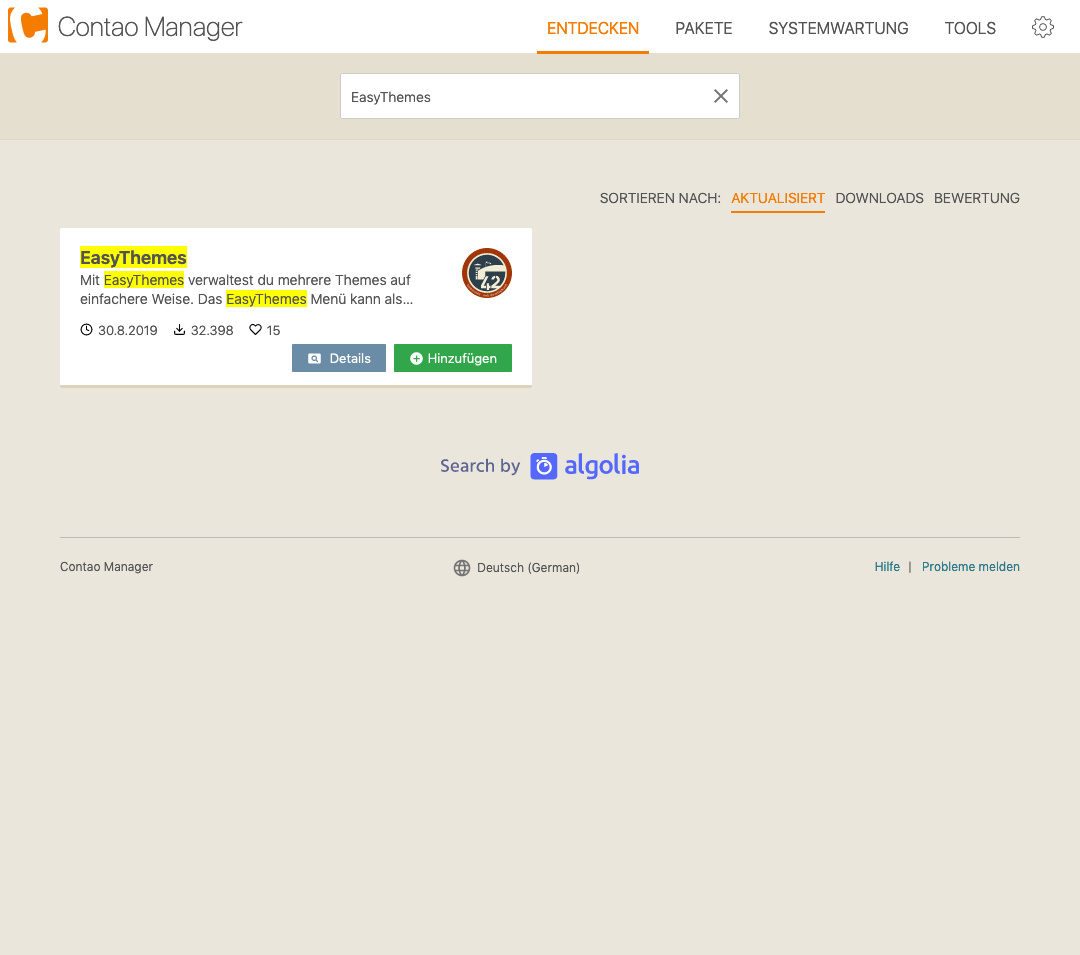Click the 'Search by' text
Screen dimensions: 1080x955
(480, 466)
